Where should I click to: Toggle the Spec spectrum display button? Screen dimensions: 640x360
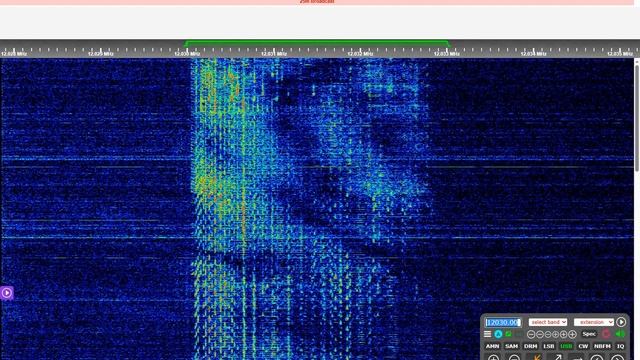click(589, 334)
